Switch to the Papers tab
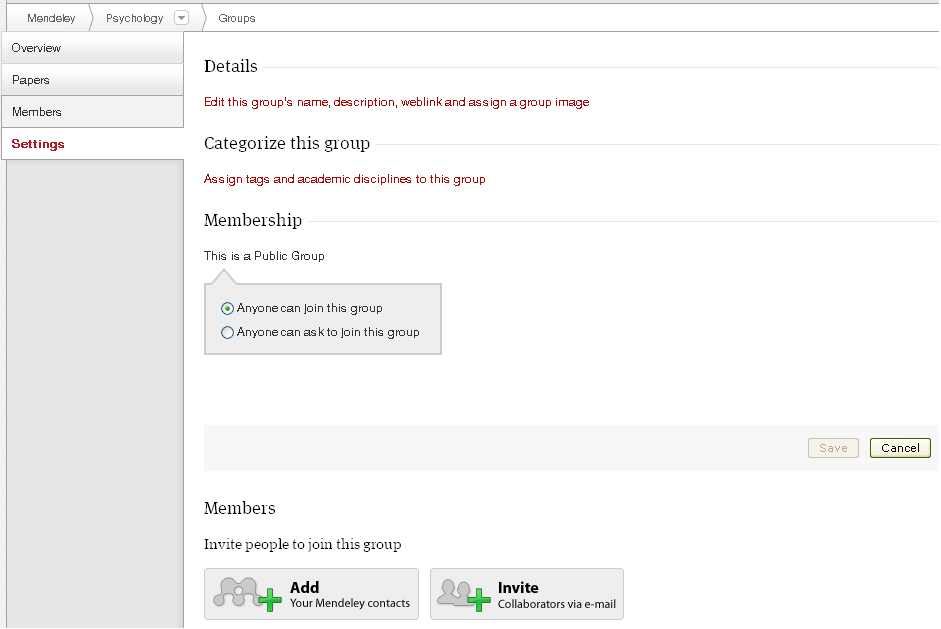This screenshot has width=941, height=629. point(92,80)
